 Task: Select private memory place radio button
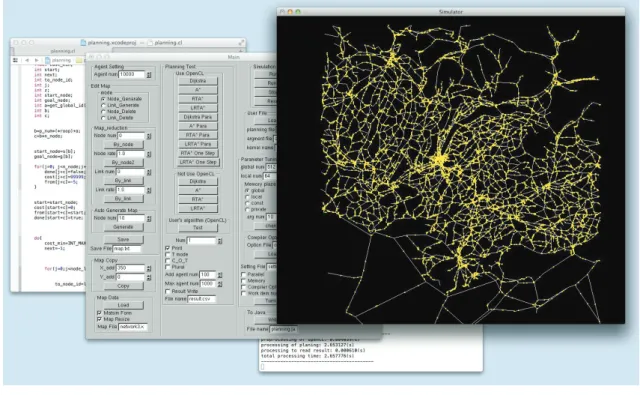247,209
